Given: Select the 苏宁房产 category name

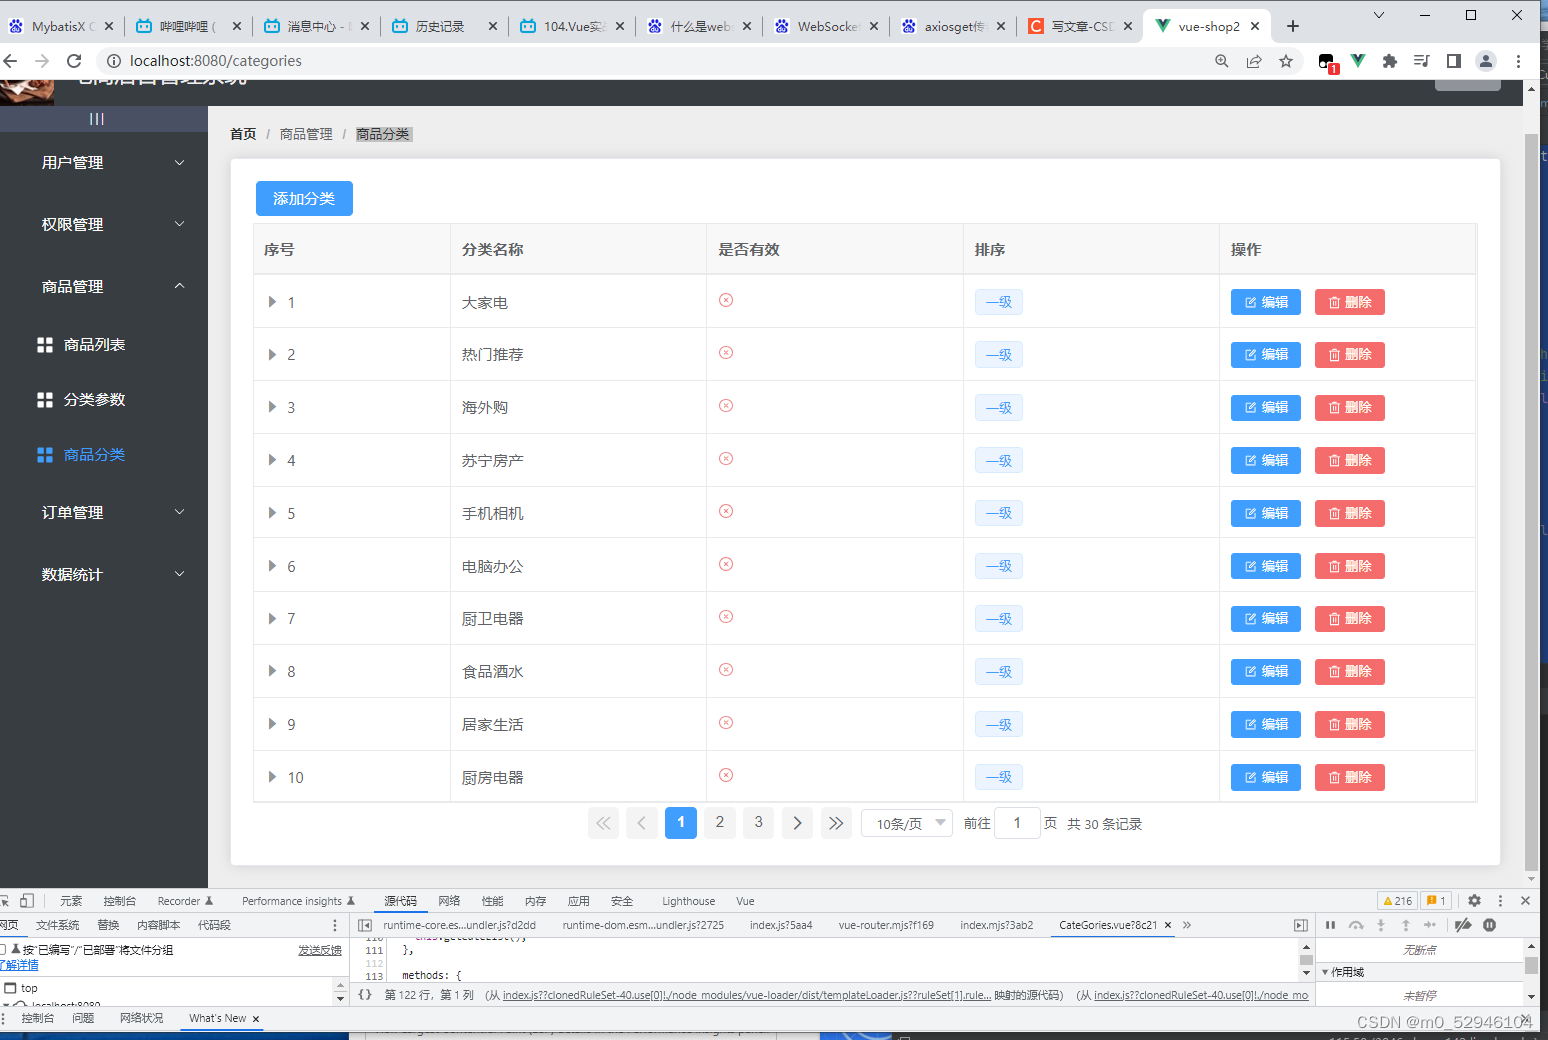Looking at the screenshot, I should coord(493,461).
